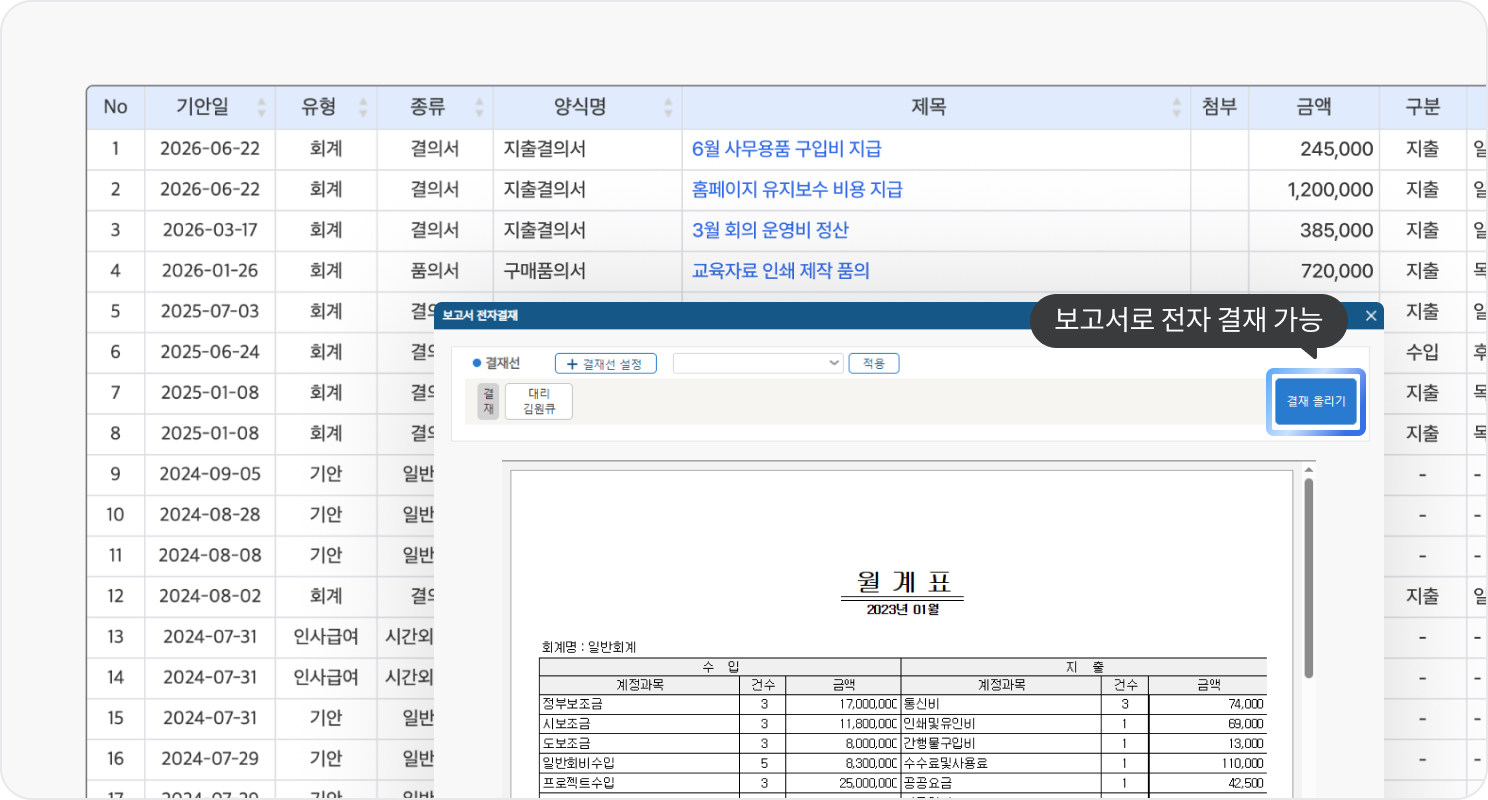Close the 보고서 전자결재 dialog
1488x800 pixels.
tap(1371, 316)
